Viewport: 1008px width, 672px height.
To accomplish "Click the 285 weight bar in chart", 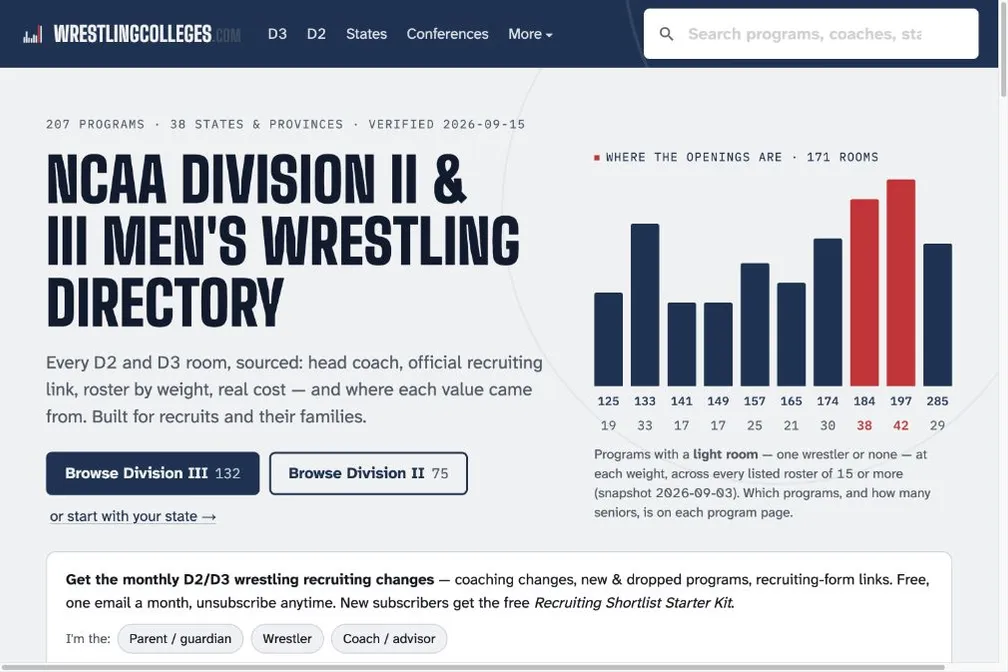I will [x=938, y=315].
